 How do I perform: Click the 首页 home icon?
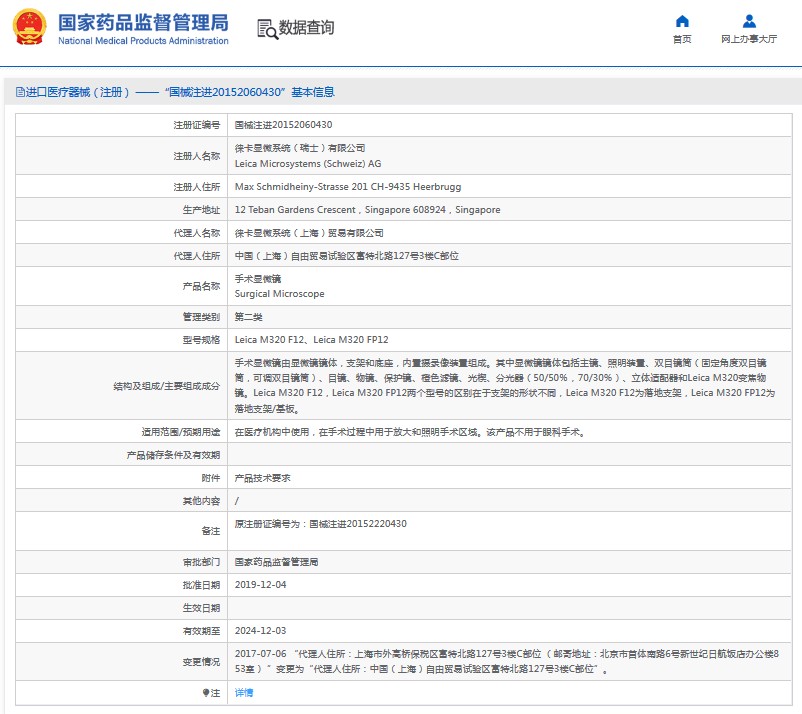[x=681, y=21]
